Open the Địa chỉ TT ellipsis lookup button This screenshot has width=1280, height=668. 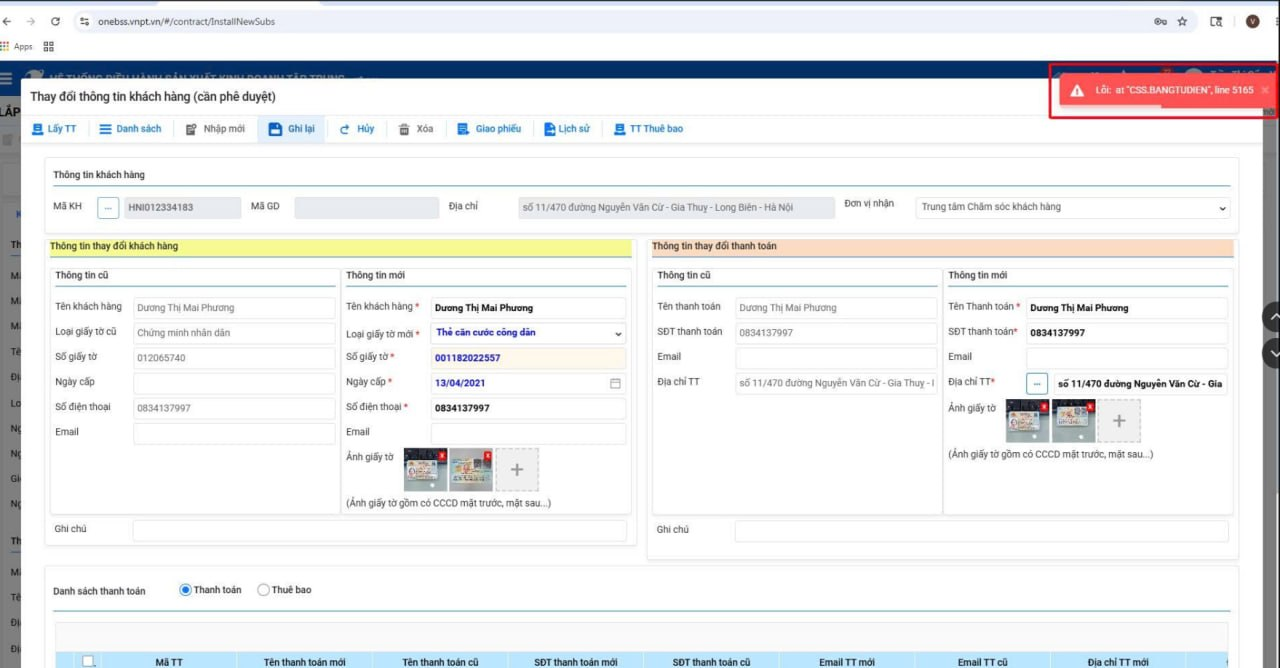pyautogui.click(x=1037, y=383)
